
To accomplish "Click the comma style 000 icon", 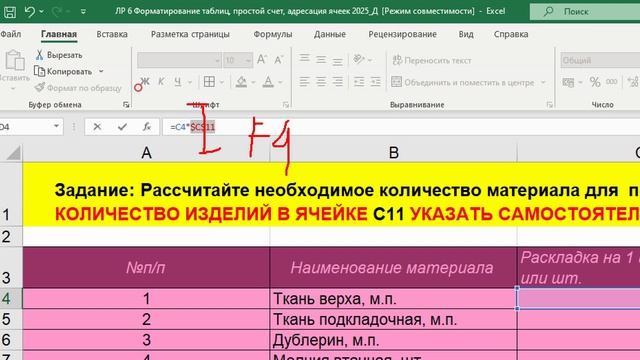I will click(x=611, y=82).
